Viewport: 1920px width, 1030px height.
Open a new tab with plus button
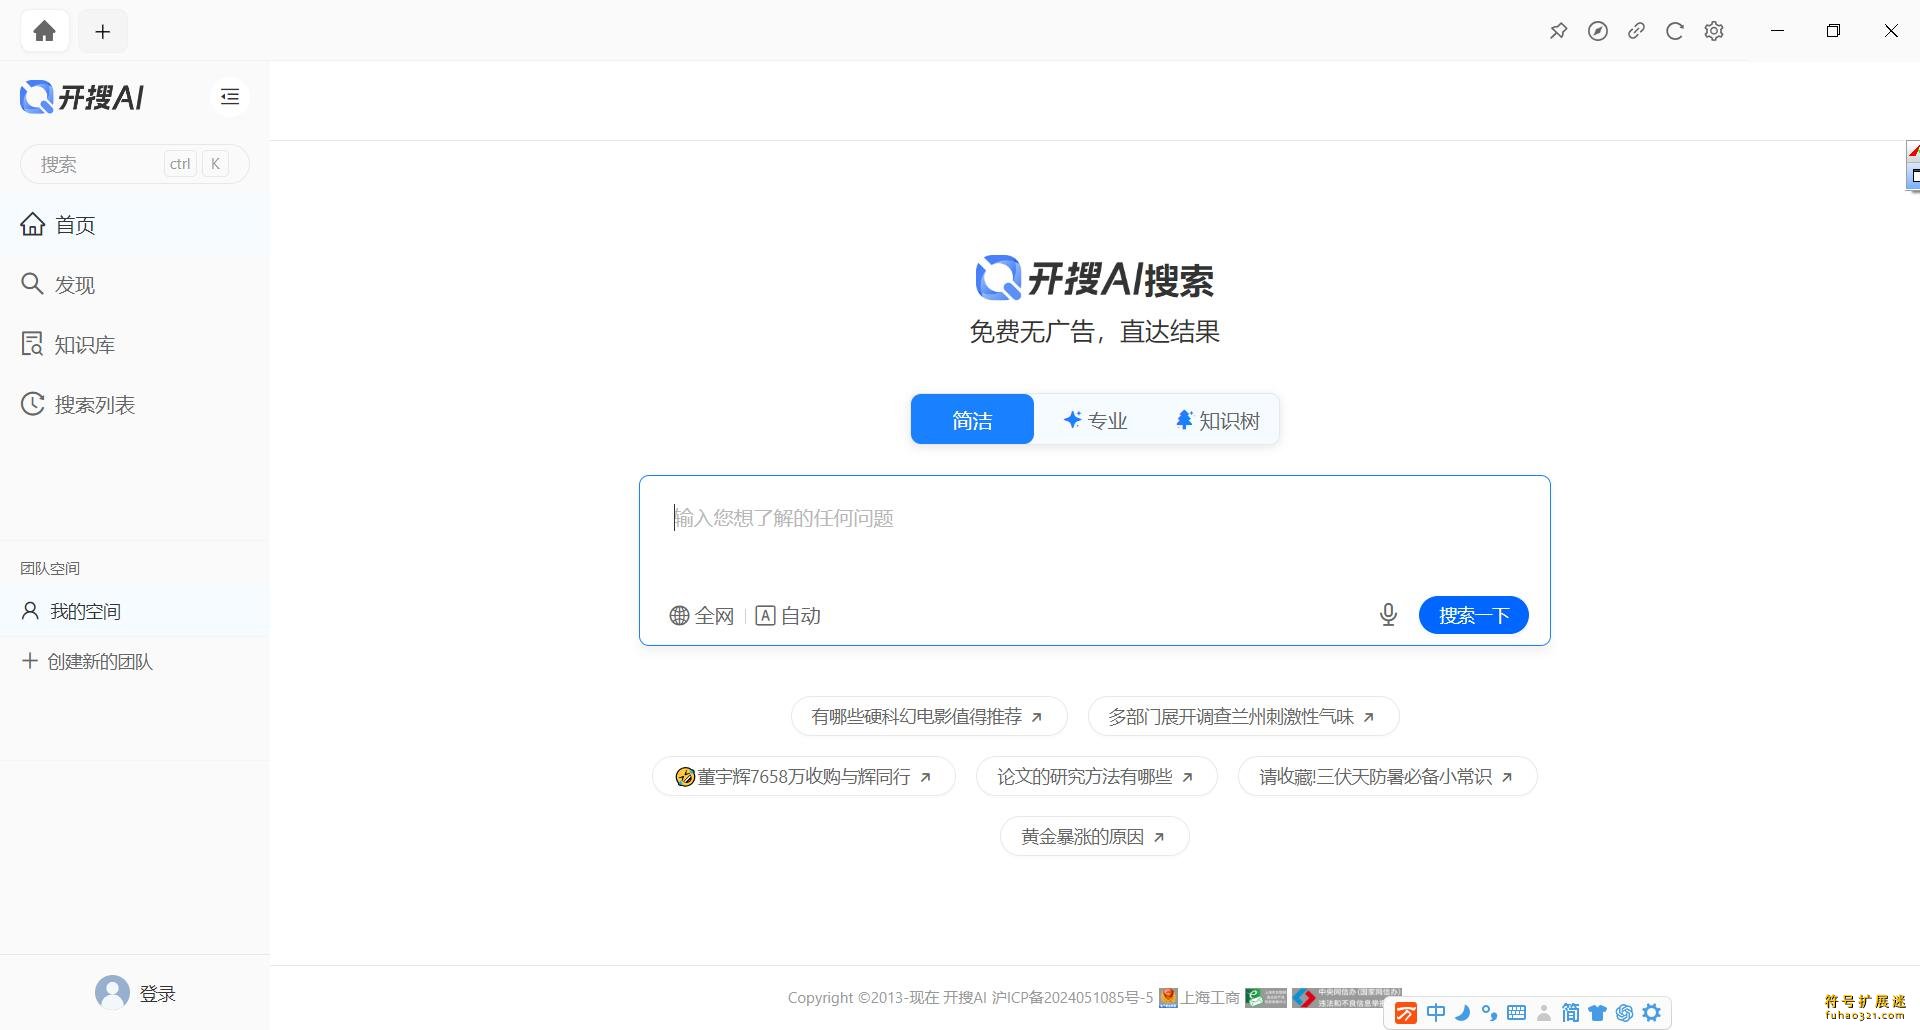tap(103, 31)
